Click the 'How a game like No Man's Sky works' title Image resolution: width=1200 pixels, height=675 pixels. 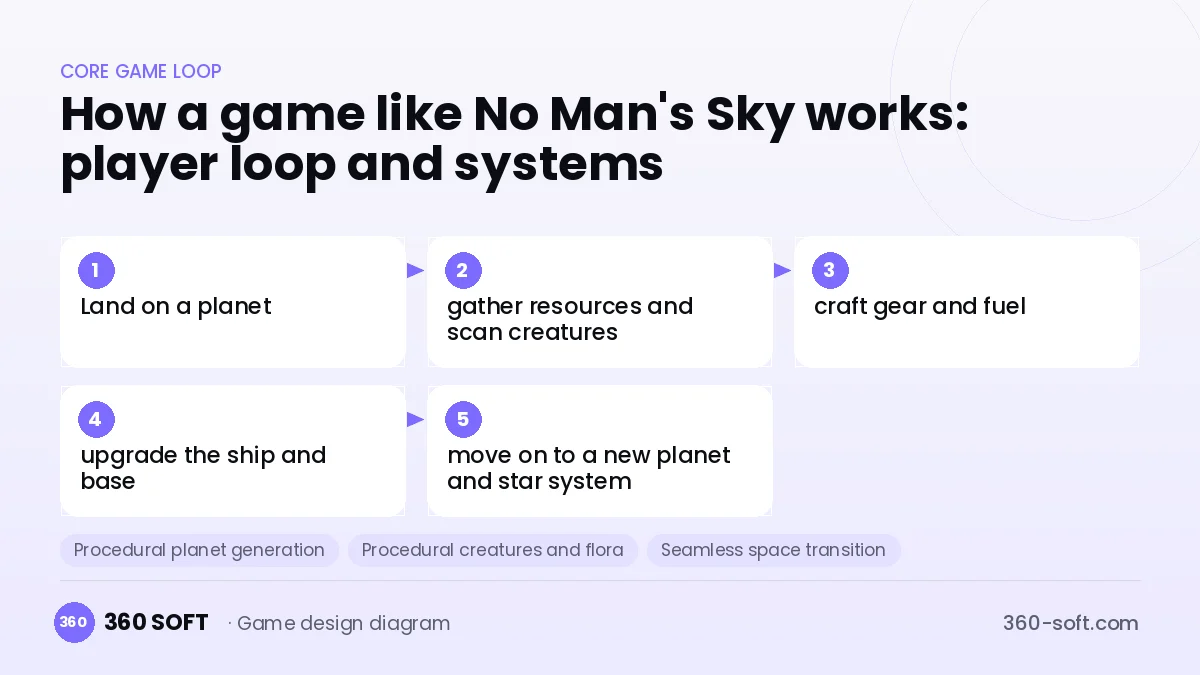(x=514, y=140)
